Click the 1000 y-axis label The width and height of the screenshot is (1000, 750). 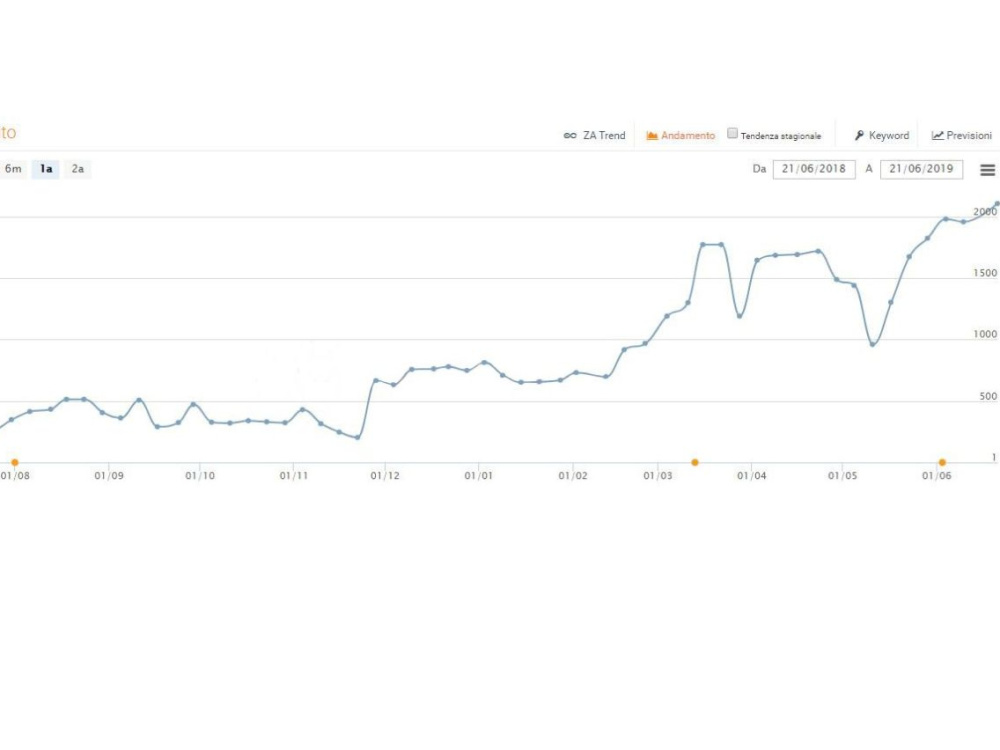[985, 334]
